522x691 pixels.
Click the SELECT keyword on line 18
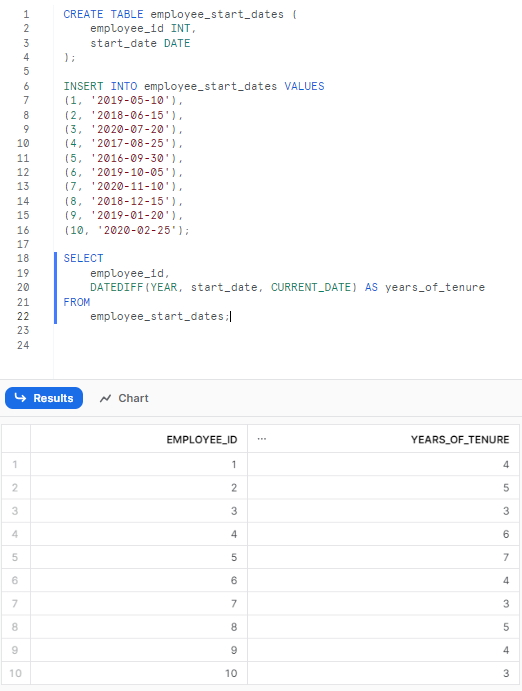click(83, 258)
